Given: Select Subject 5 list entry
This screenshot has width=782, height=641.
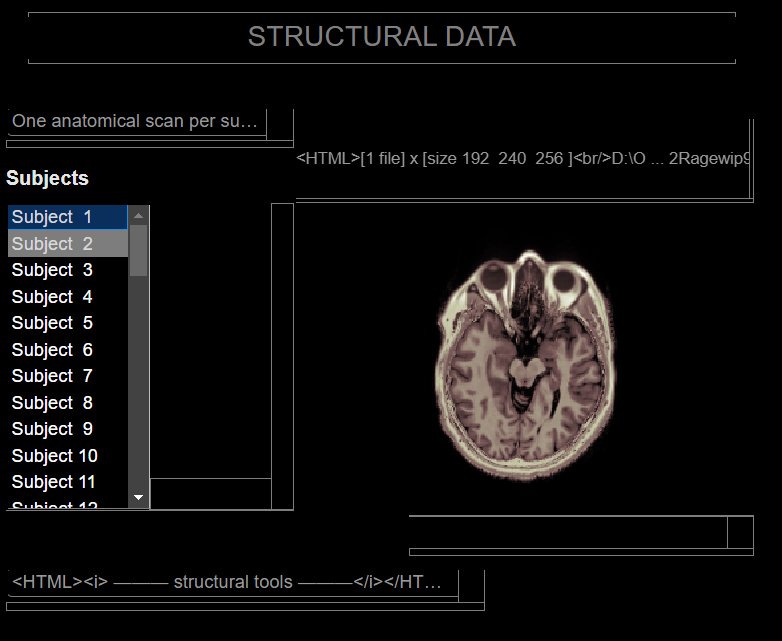Looking at the screenshot, I should [x=67, y=323].
